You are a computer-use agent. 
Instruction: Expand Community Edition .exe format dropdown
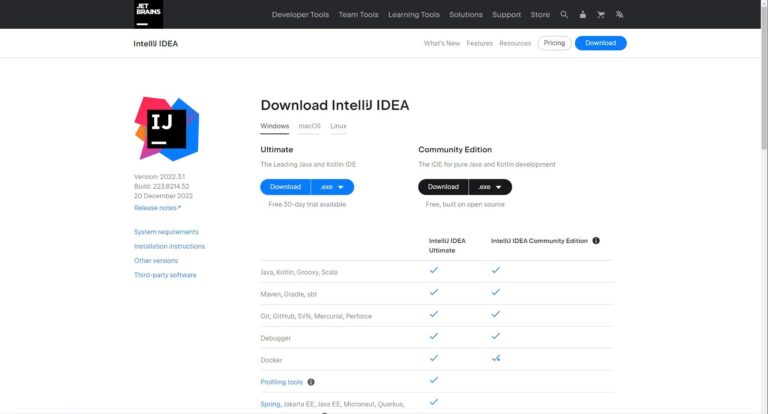click(490, 187)
